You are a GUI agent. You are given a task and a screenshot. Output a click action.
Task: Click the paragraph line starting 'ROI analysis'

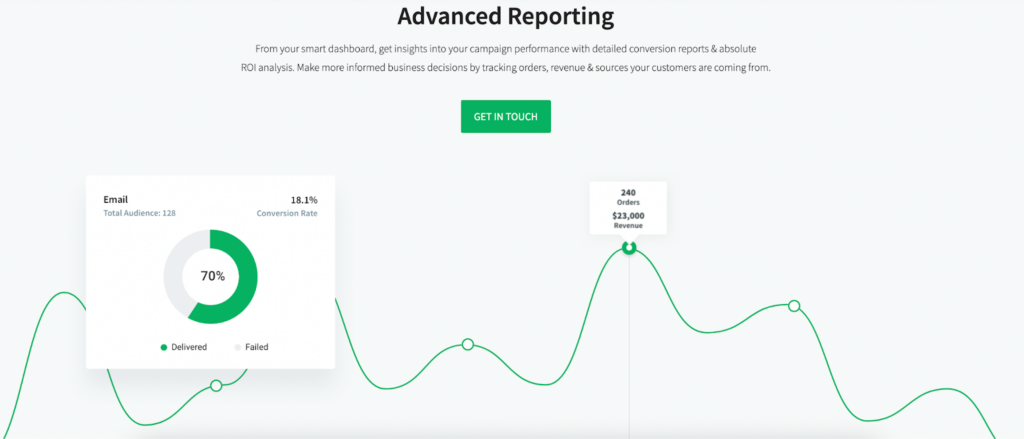point(506,68)
